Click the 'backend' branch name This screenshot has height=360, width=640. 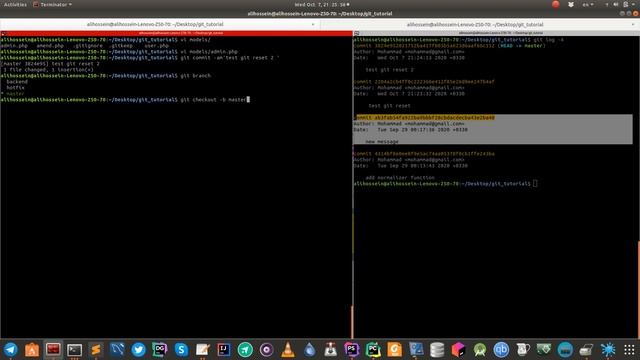pyautogui.click(x=17, y=82)
